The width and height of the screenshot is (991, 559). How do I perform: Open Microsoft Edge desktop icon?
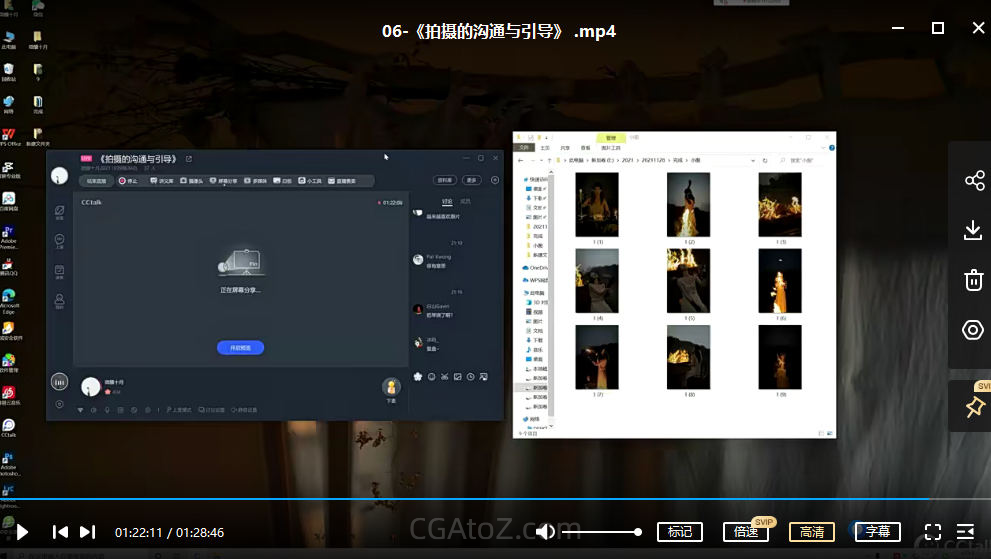8,299
